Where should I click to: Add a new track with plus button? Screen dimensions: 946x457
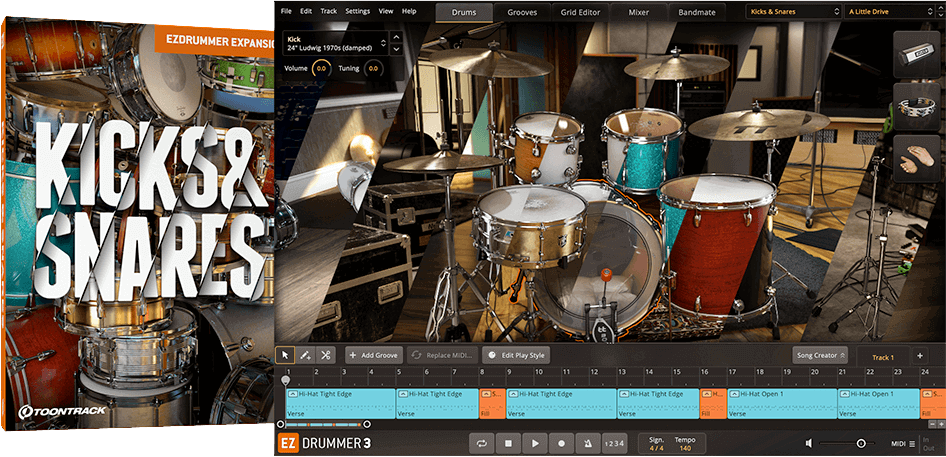point(920,356)
